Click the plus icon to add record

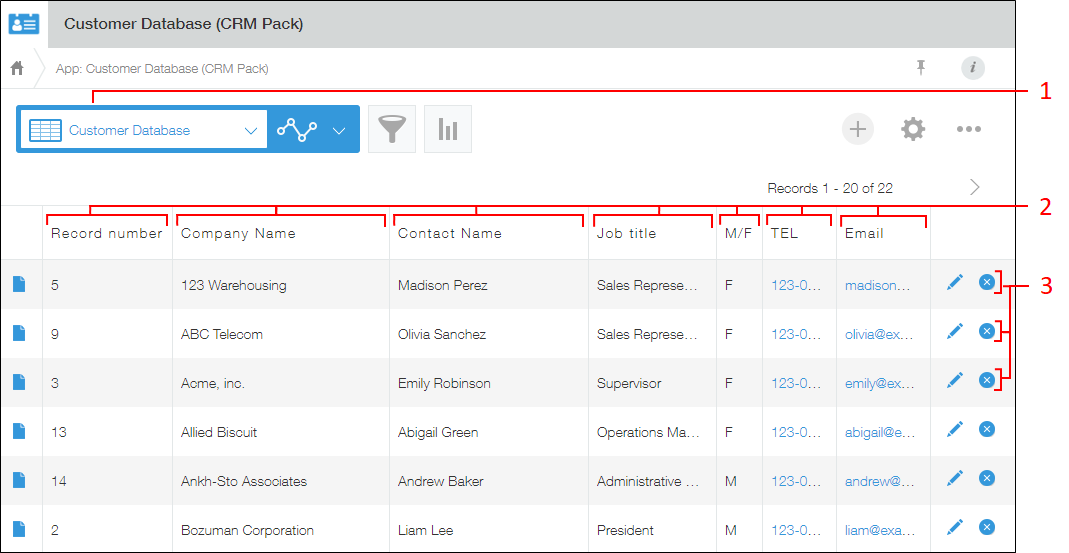pos(857,129)
